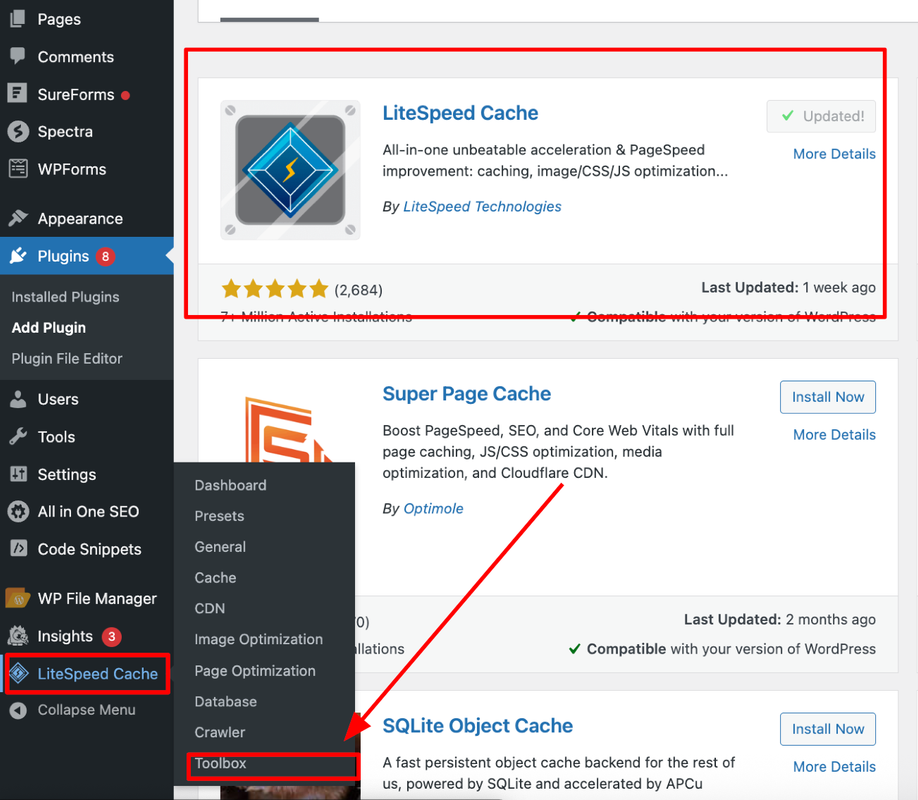Select Cache in LiteSpeed flyout
This screenshot has height=800, width=918.
click(x=215, y=577)
